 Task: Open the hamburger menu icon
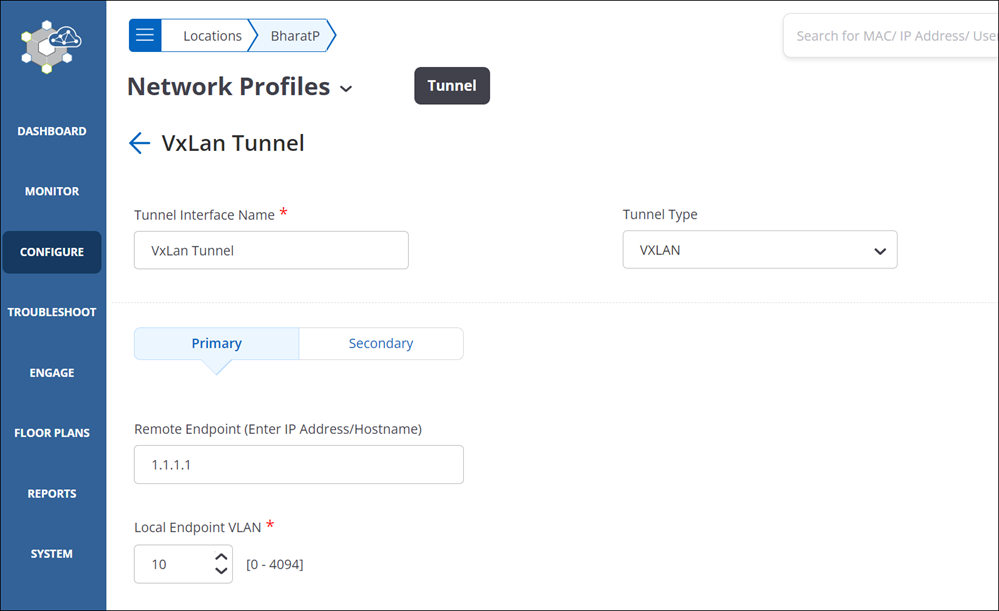[x=145, y=35]
